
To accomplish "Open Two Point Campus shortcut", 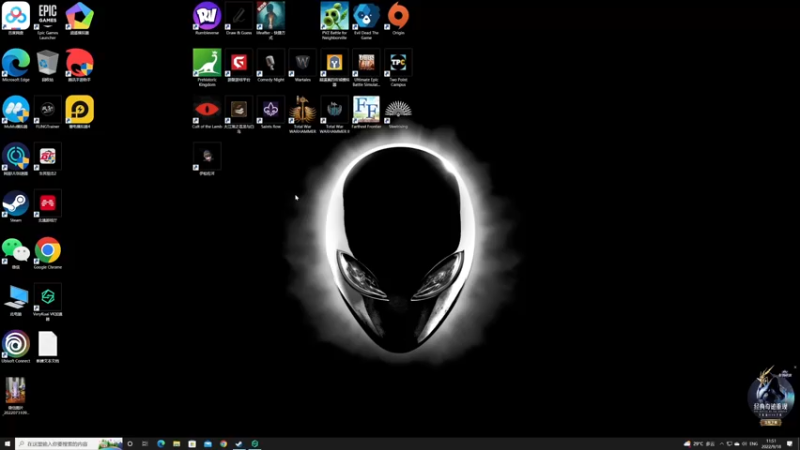I will (398, 67).
